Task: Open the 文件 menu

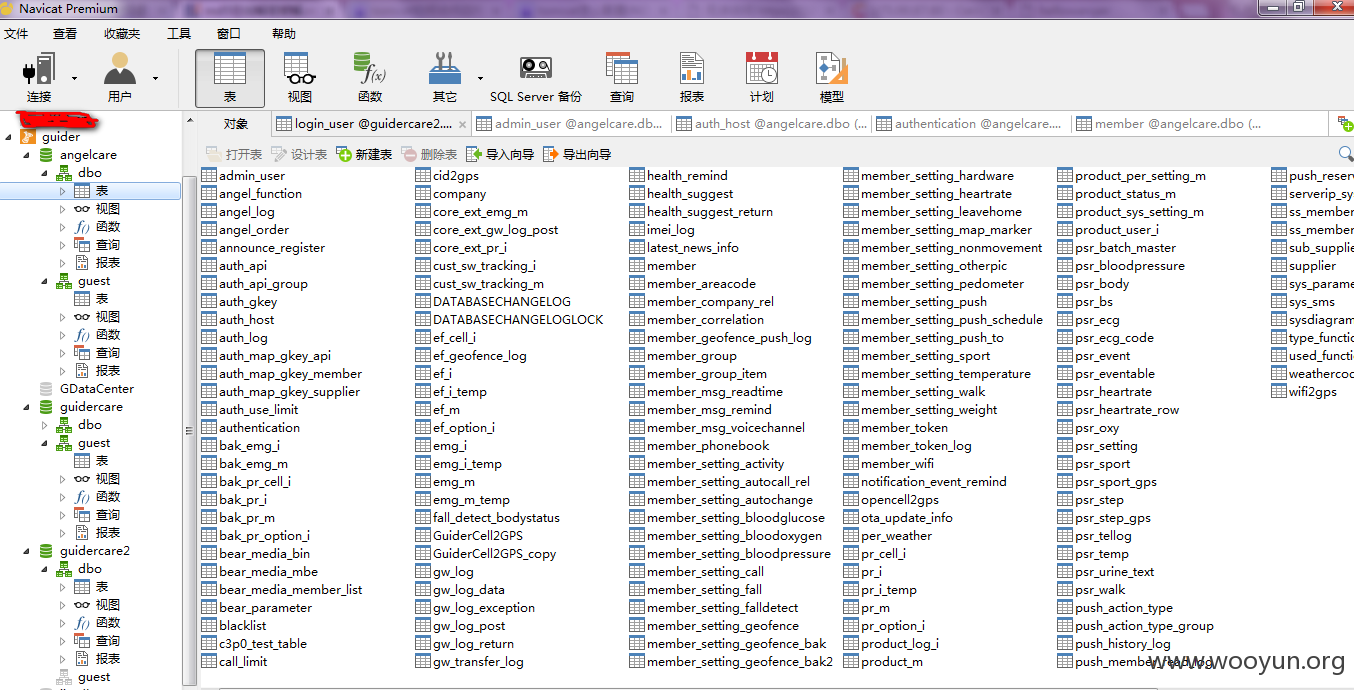Action: (16, 33)
